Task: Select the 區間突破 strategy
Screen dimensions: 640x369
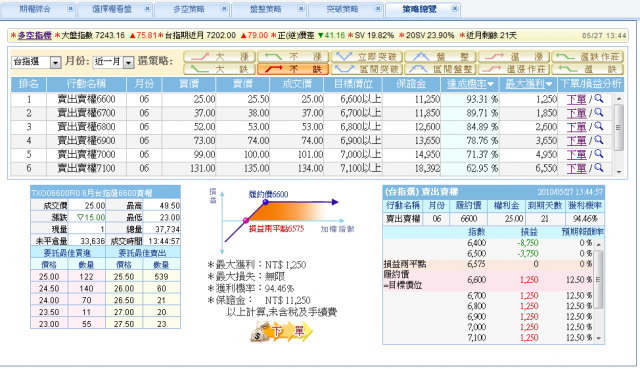Action: point(367,69)
